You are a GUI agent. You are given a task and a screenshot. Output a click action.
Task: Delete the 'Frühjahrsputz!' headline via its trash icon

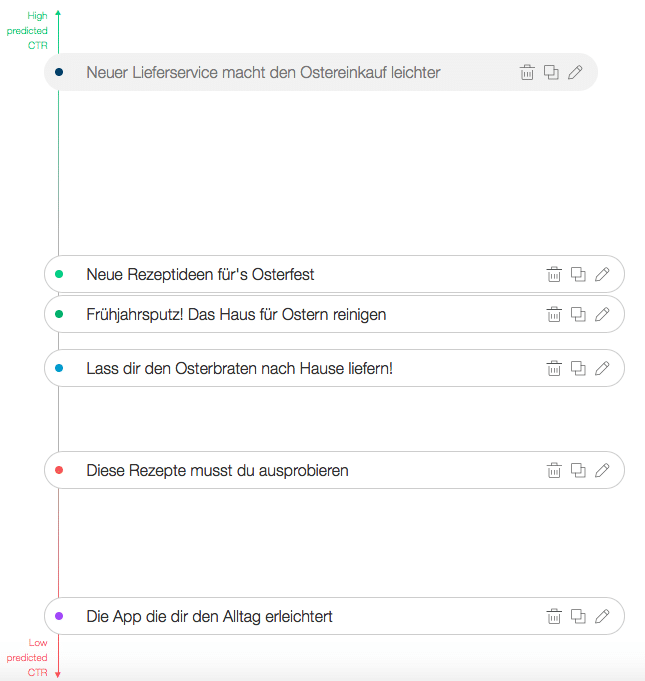click(554, 314)
